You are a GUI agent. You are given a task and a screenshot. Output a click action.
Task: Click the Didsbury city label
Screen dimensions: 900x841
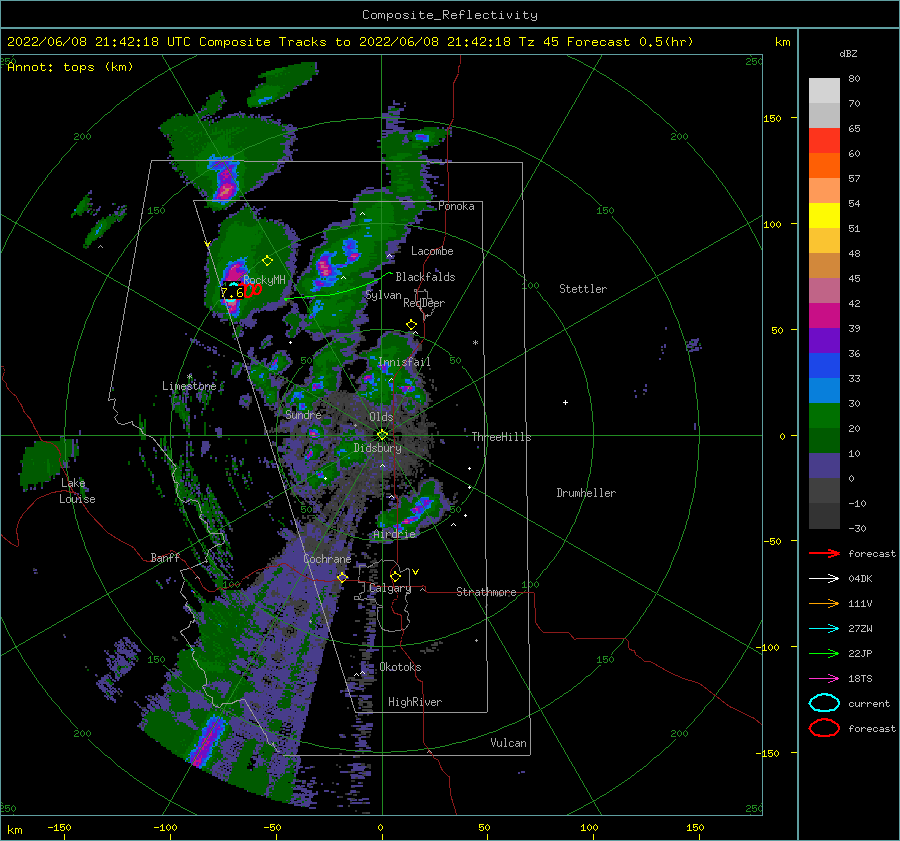(x=378, y=448)
